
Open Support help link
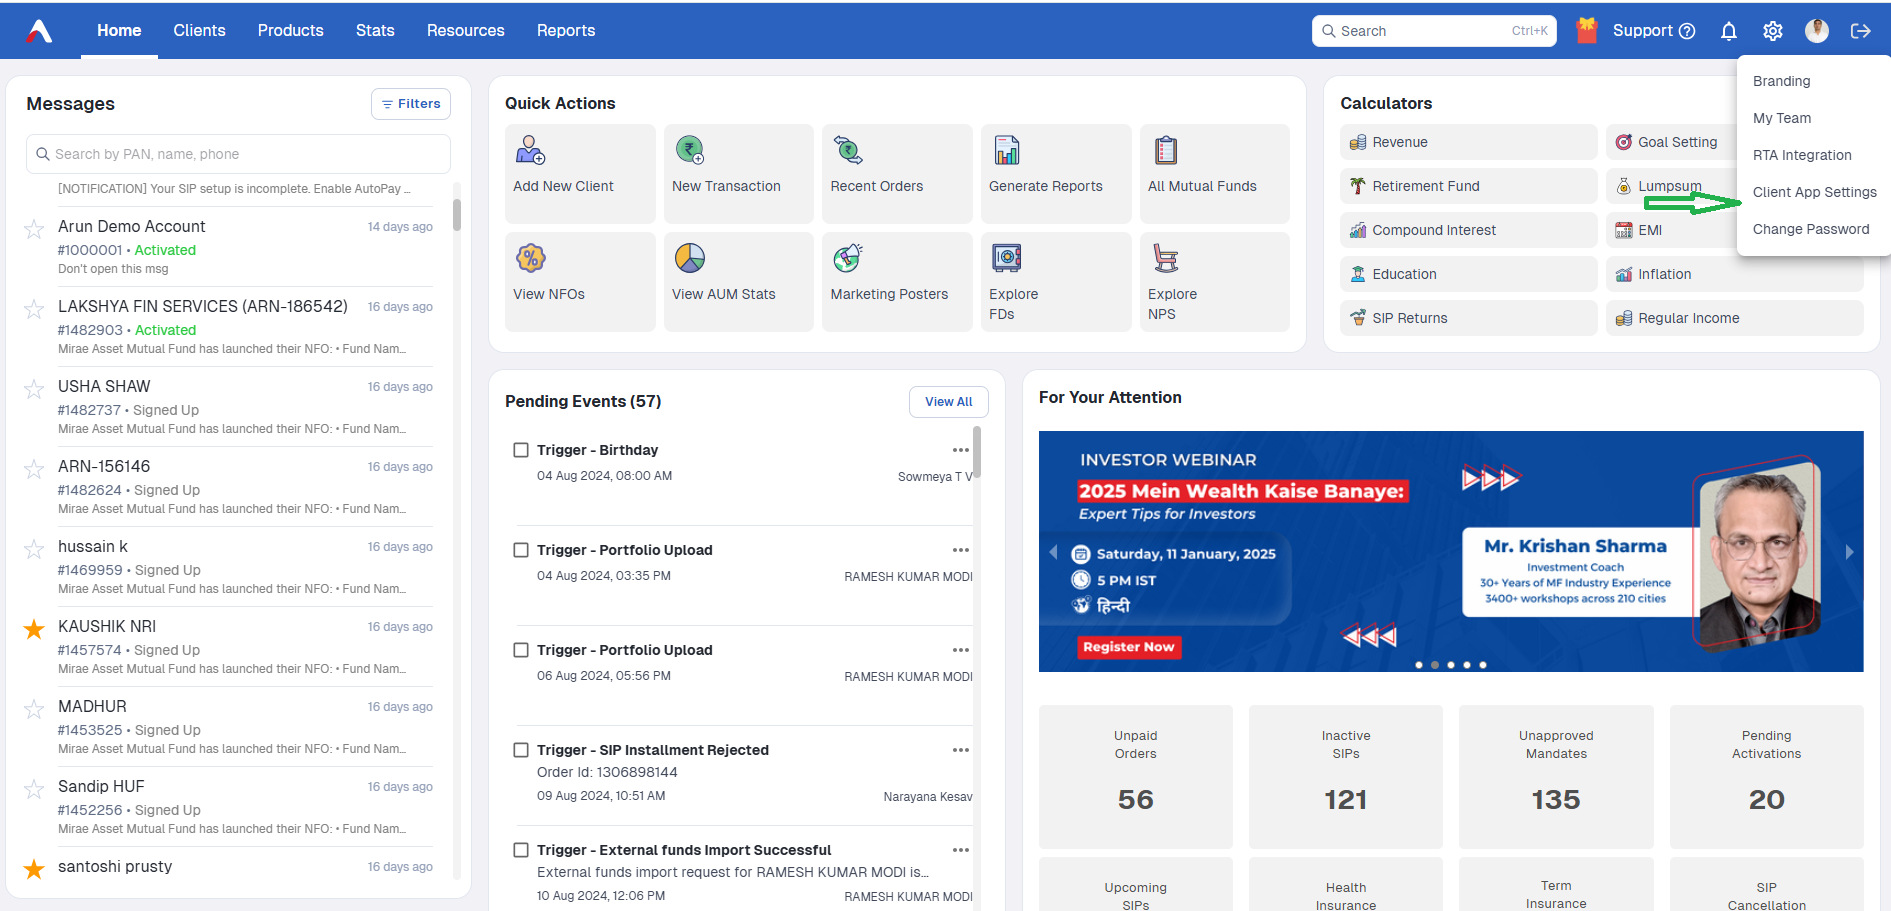pyautogui.click(x=1654, y=31)
